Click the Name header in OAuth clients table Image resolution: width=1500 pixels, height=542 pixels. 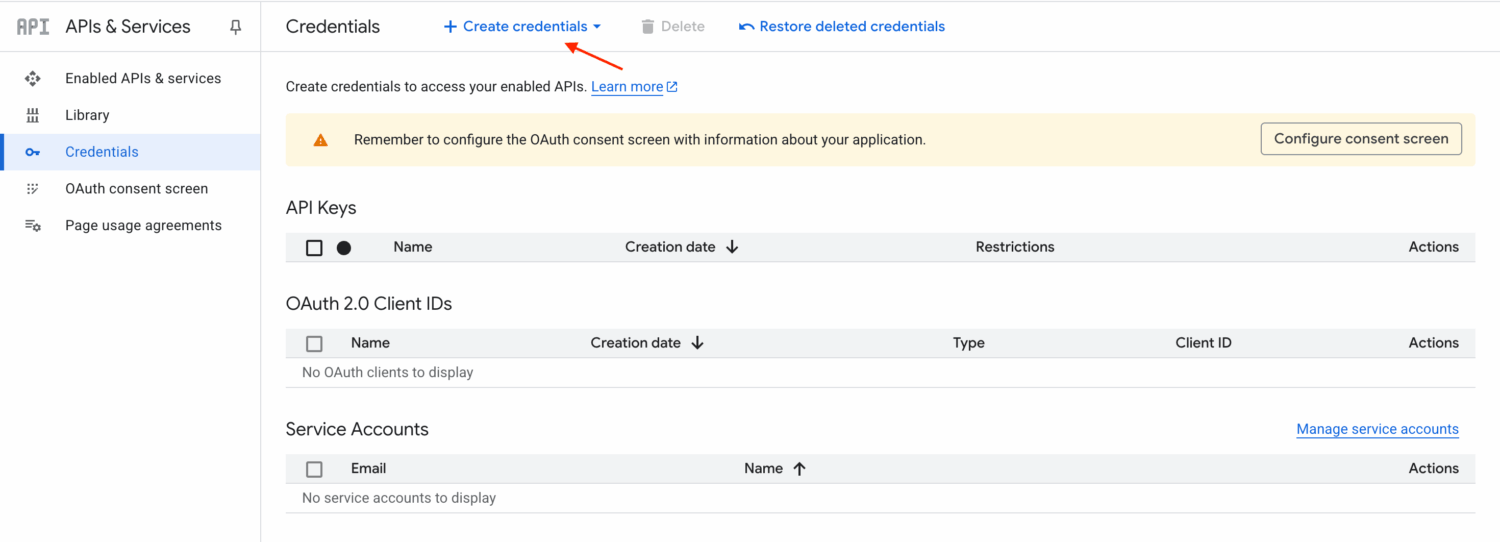[370, 343]
